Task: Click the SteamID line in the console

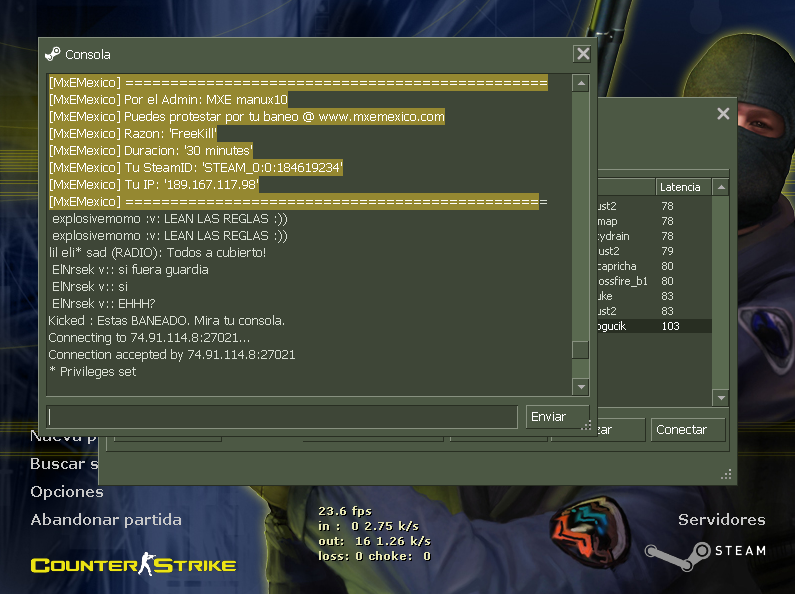Action: (x=196, y=168)
